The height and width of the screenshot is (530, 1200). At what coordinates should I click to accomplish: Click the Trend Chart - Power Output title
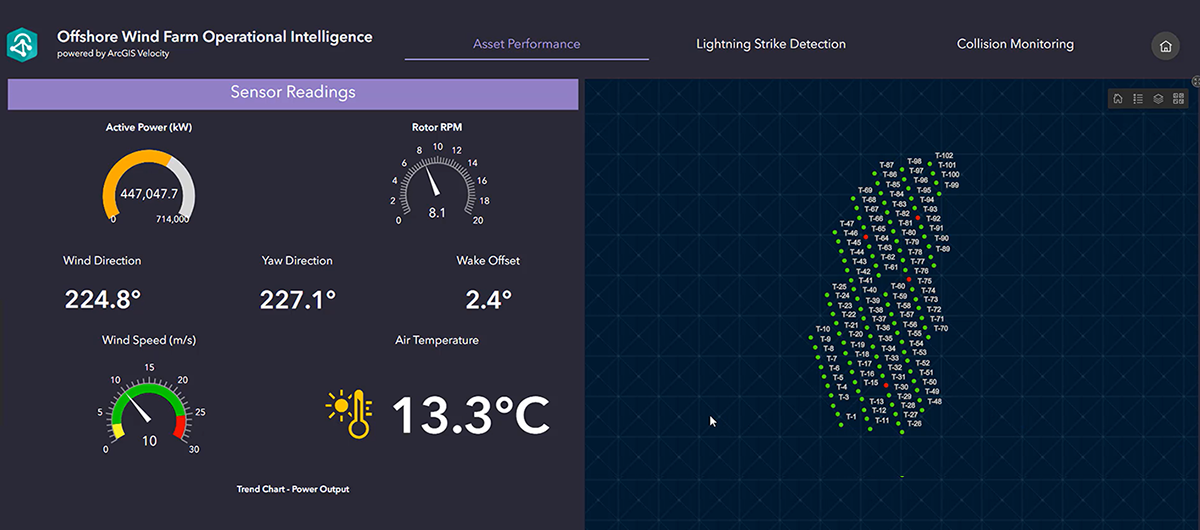(x=293, y=489)
